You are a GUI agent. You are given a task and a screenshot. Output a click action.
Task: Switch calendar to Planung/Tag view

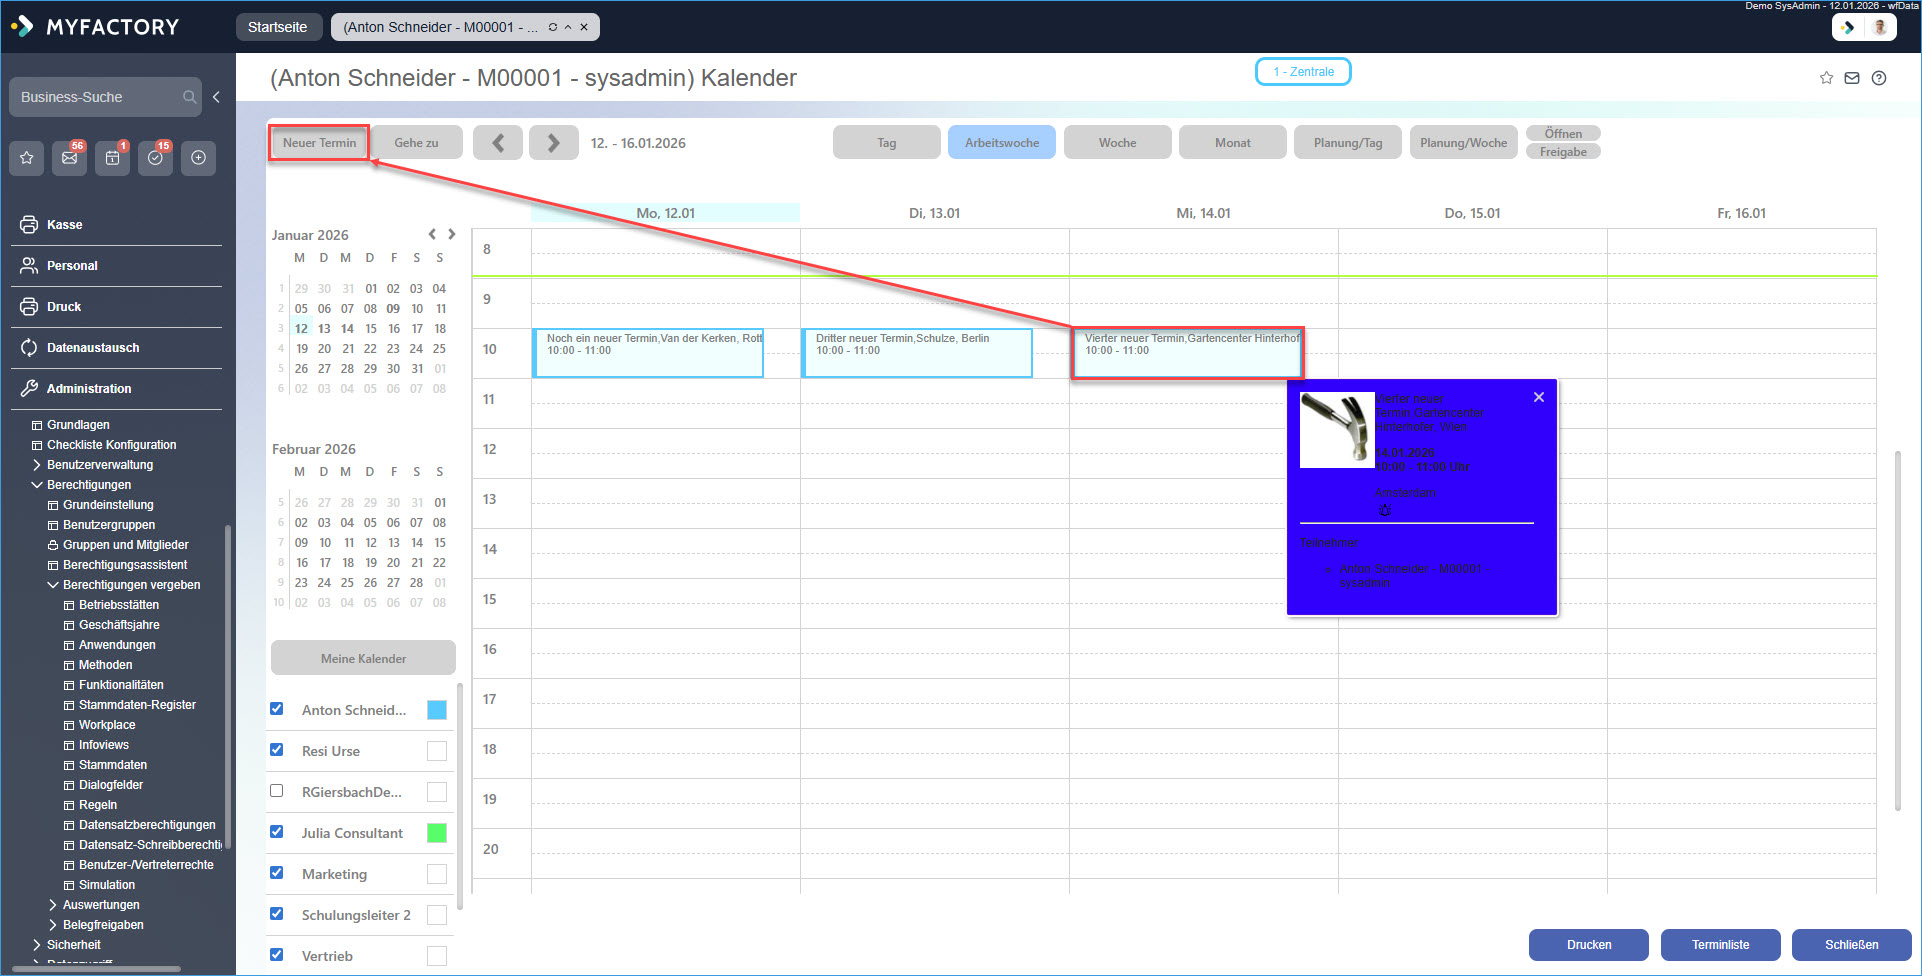[1348, 143]
